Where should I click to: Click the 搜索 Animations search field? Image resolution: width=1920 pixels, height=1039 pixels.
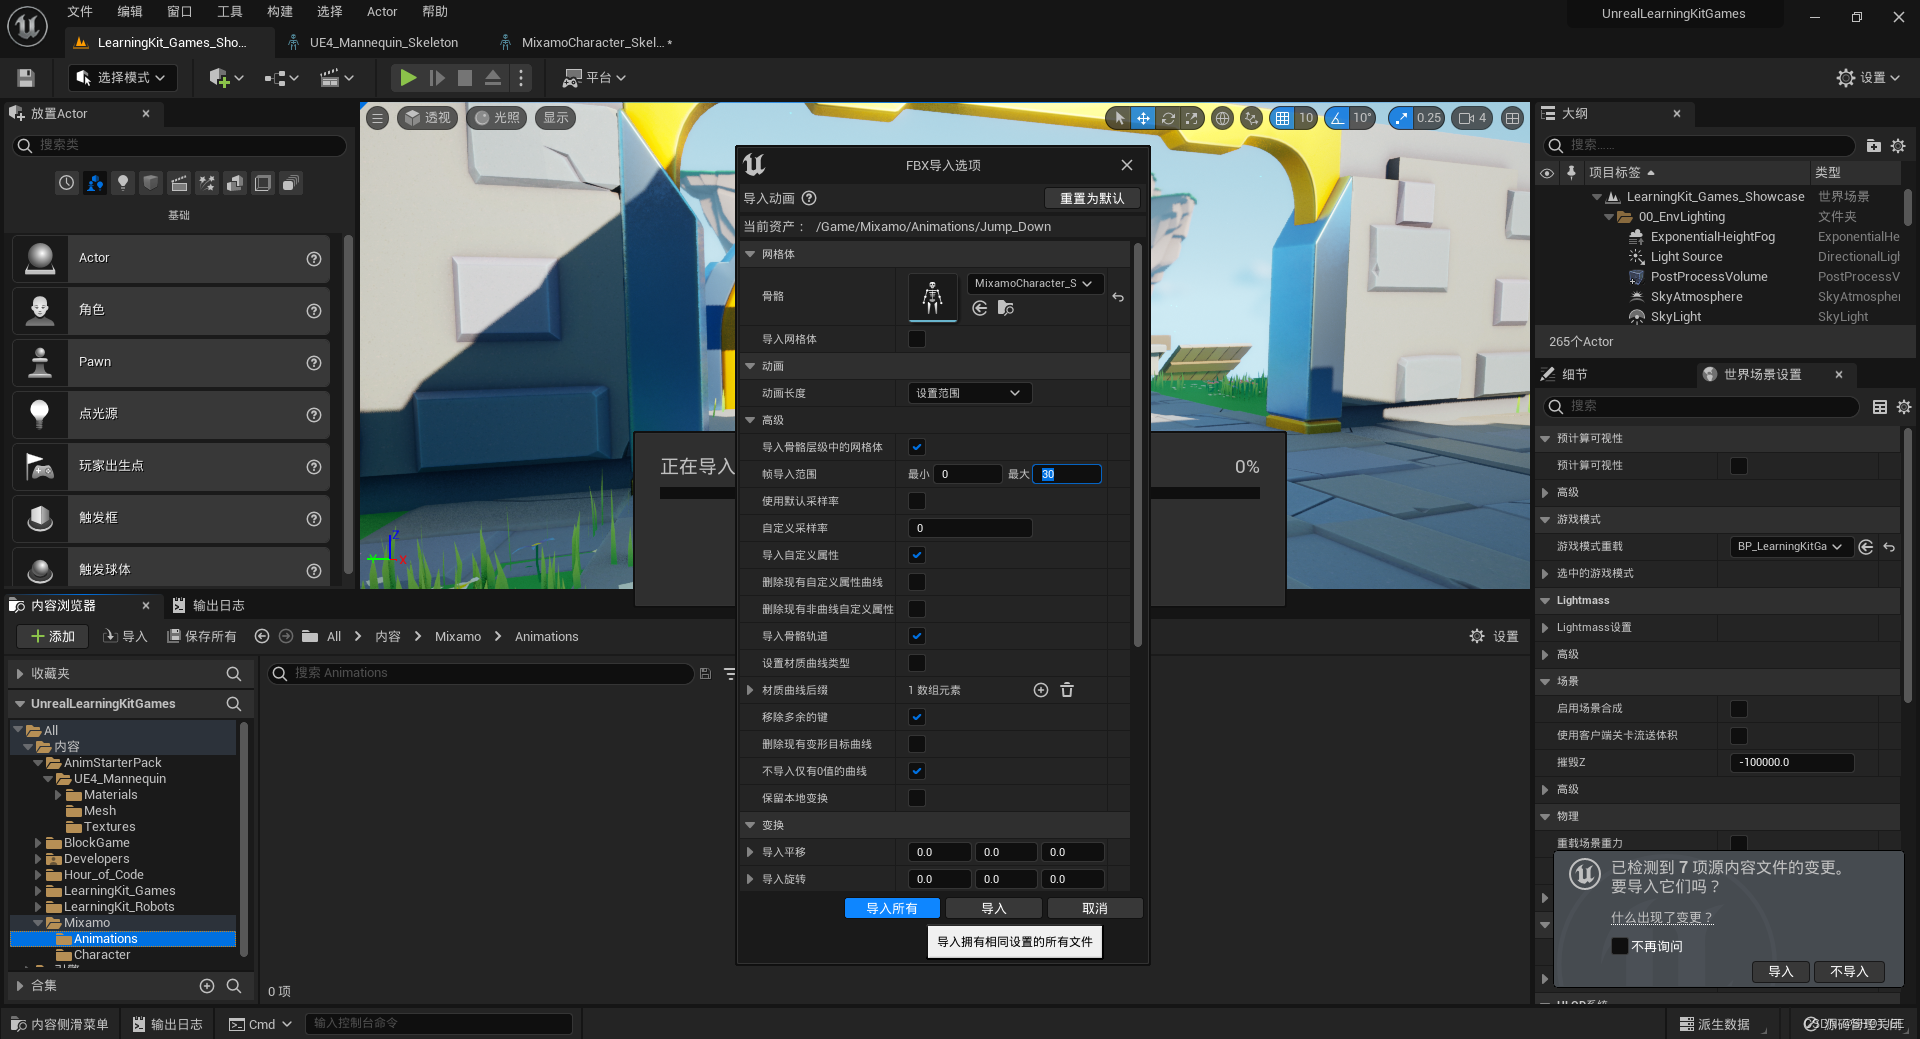(481, 673)
